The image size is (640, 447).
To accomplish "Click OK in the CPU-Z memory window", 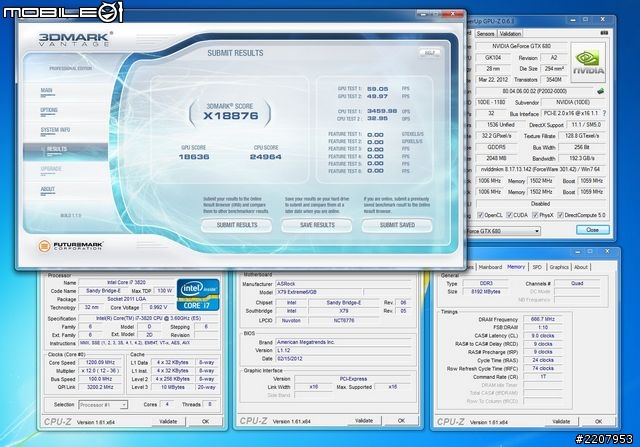I will pos(598,421).
